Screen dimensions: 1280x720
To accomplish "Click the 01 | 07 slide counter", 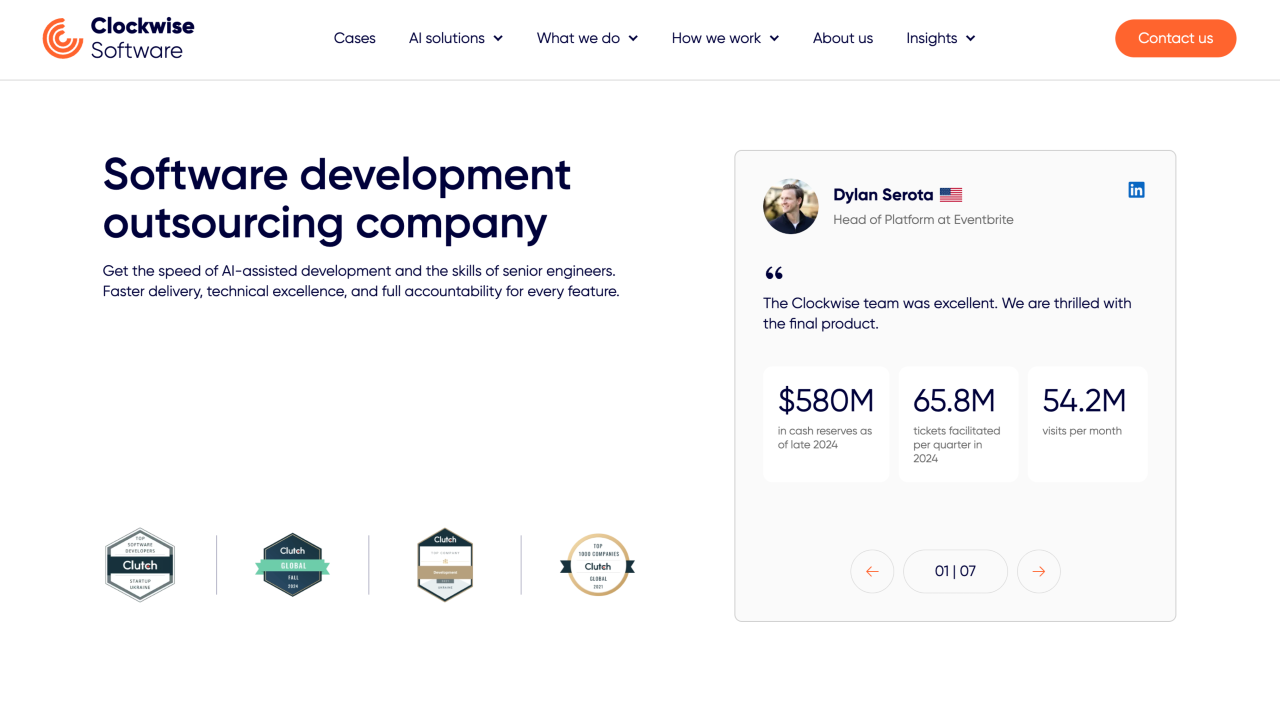I will pos(955,571).
